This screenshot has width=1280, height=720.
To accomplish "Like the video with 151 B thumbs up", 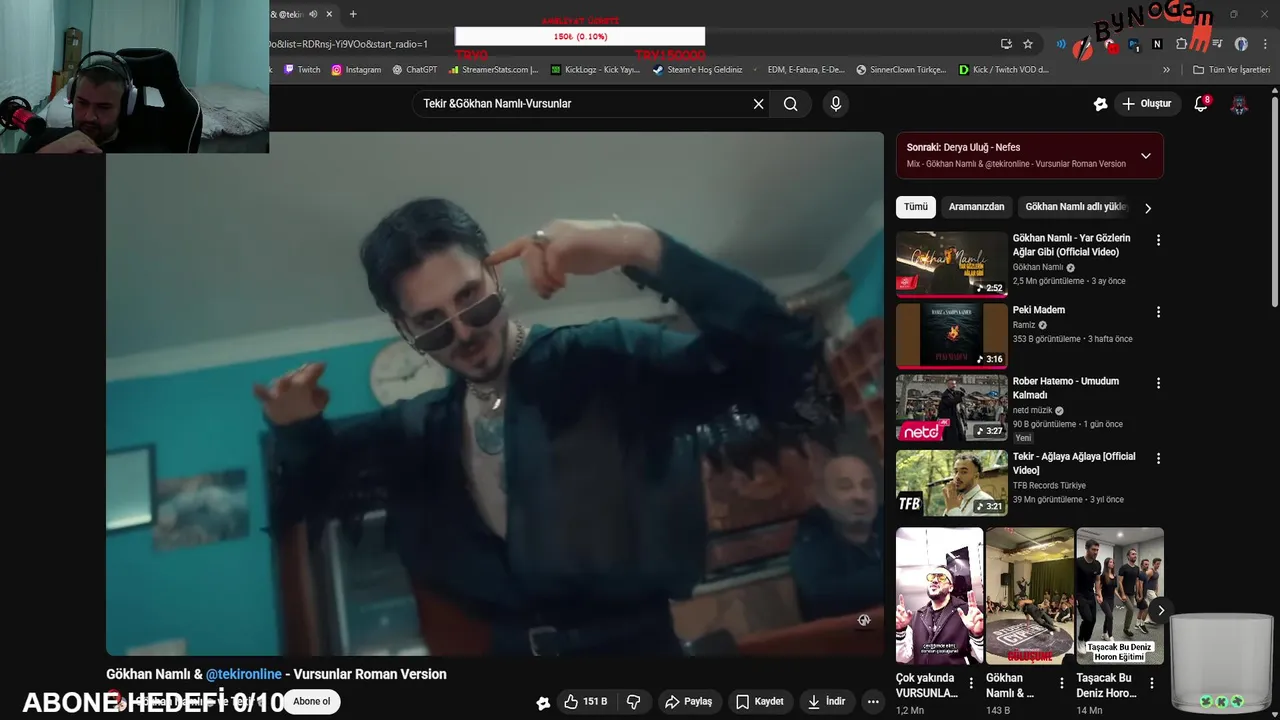I will click(585, 702).
